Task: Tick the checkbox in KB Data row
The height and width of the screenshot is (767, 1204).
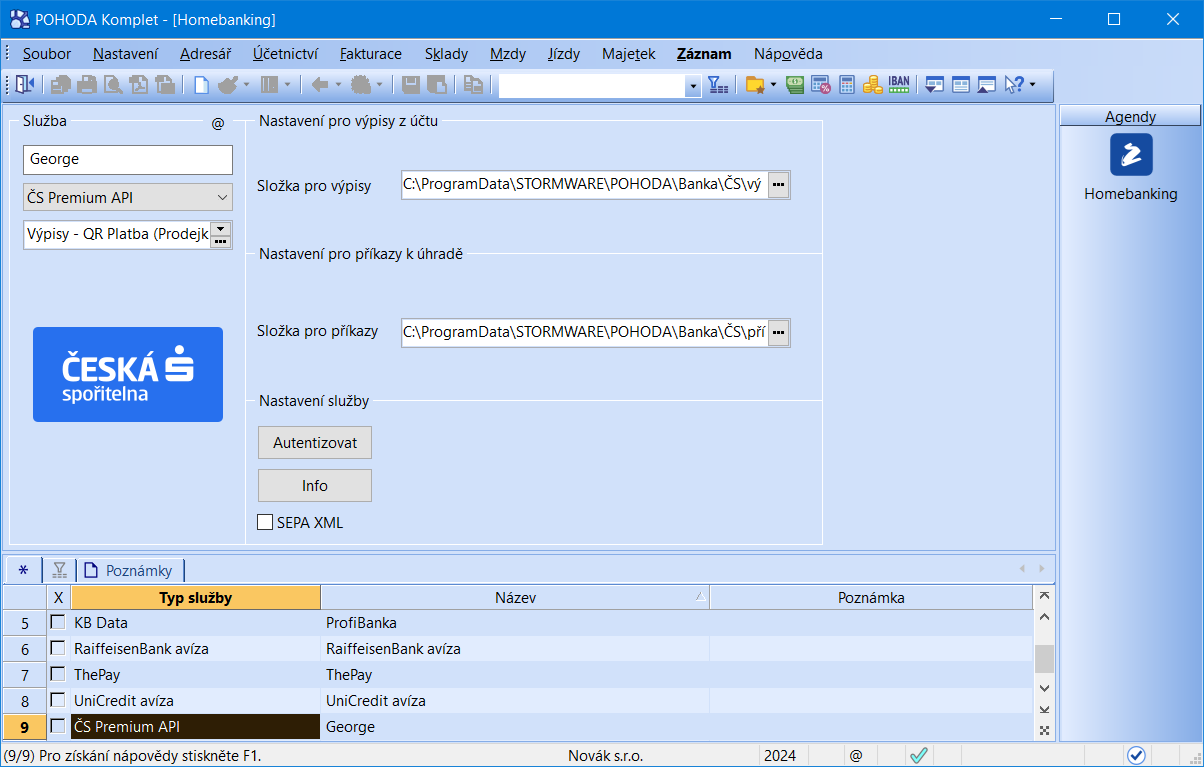Action: [x=58, y=622]
